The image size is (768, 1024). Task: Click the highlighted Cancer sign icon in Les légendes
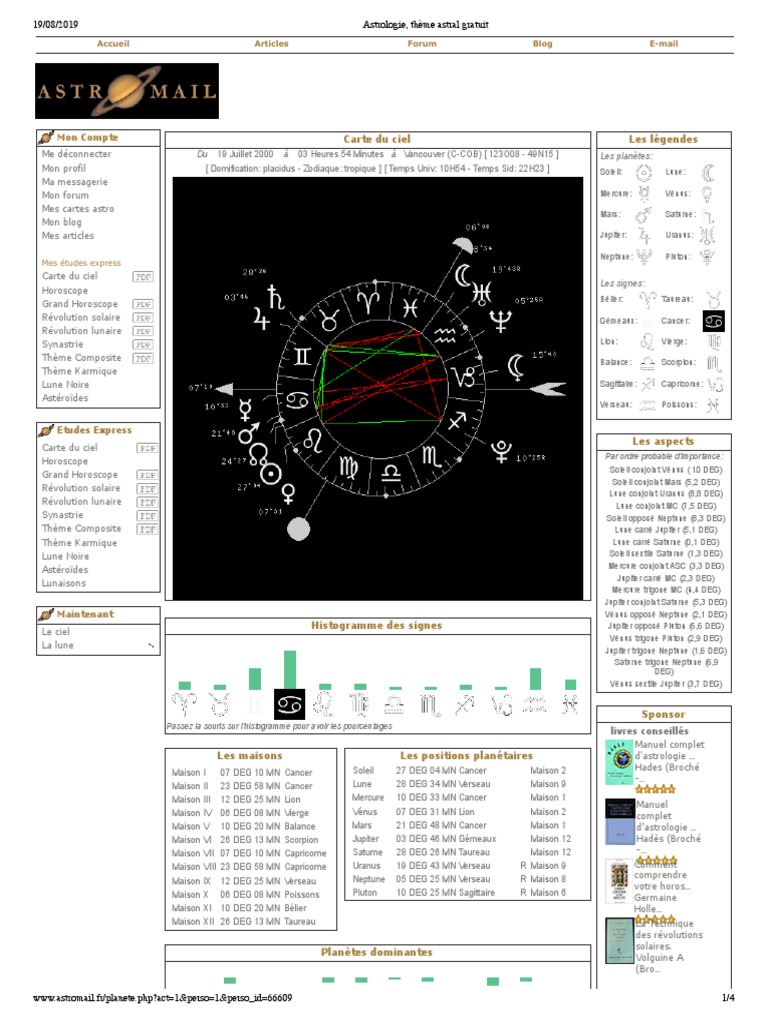[713, 321]
